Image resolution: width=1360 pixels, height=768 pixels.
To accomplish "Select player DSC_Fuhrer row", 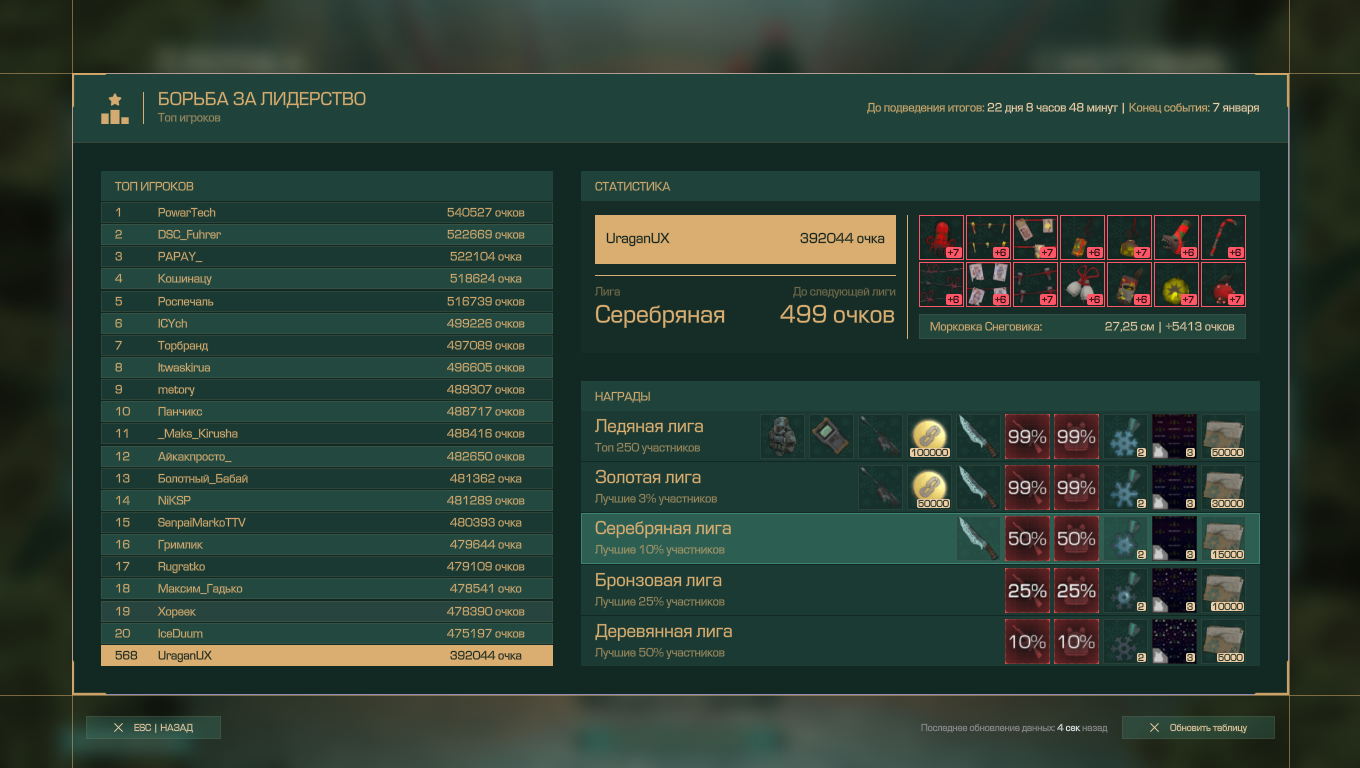I will point(327,234).
